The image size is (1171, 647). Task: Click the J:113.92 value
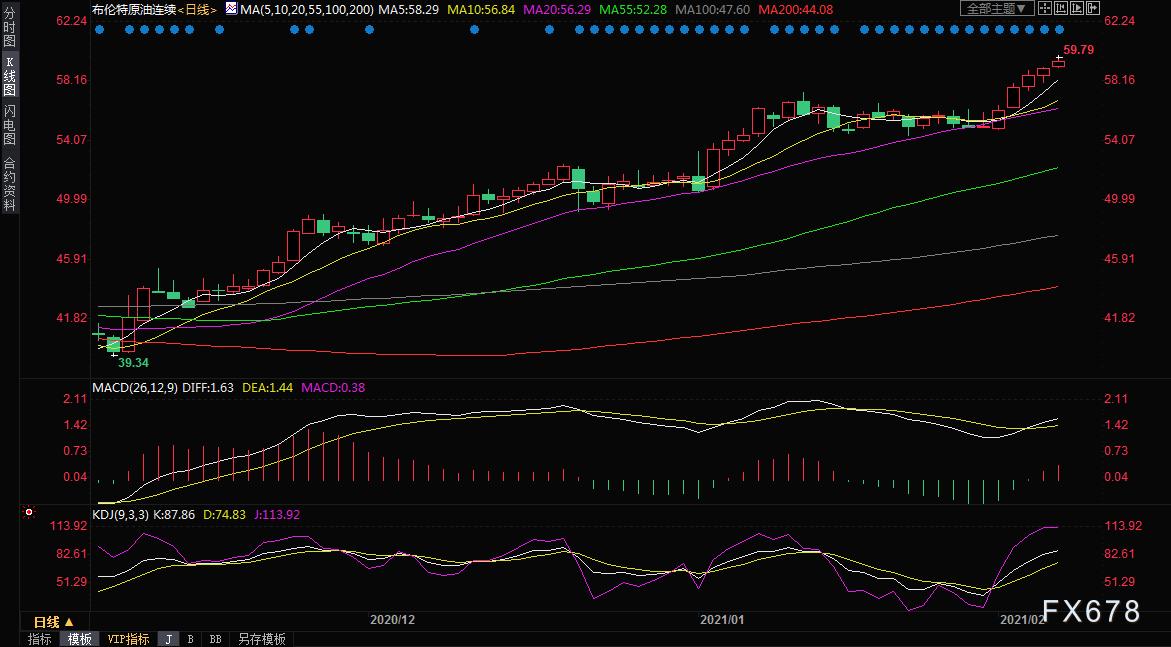point(279,515)
